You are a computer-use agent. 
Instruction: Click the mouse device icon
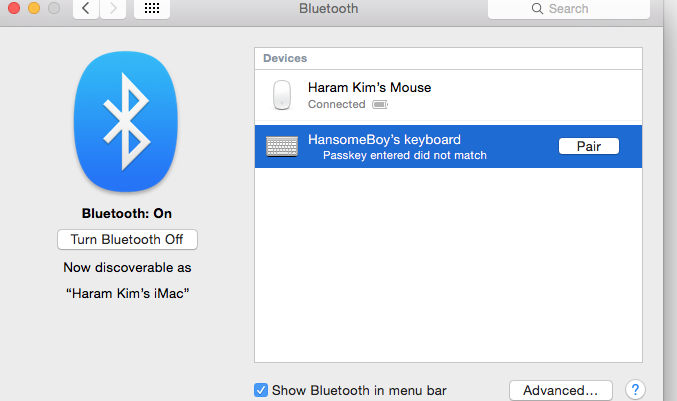(282, 95)
